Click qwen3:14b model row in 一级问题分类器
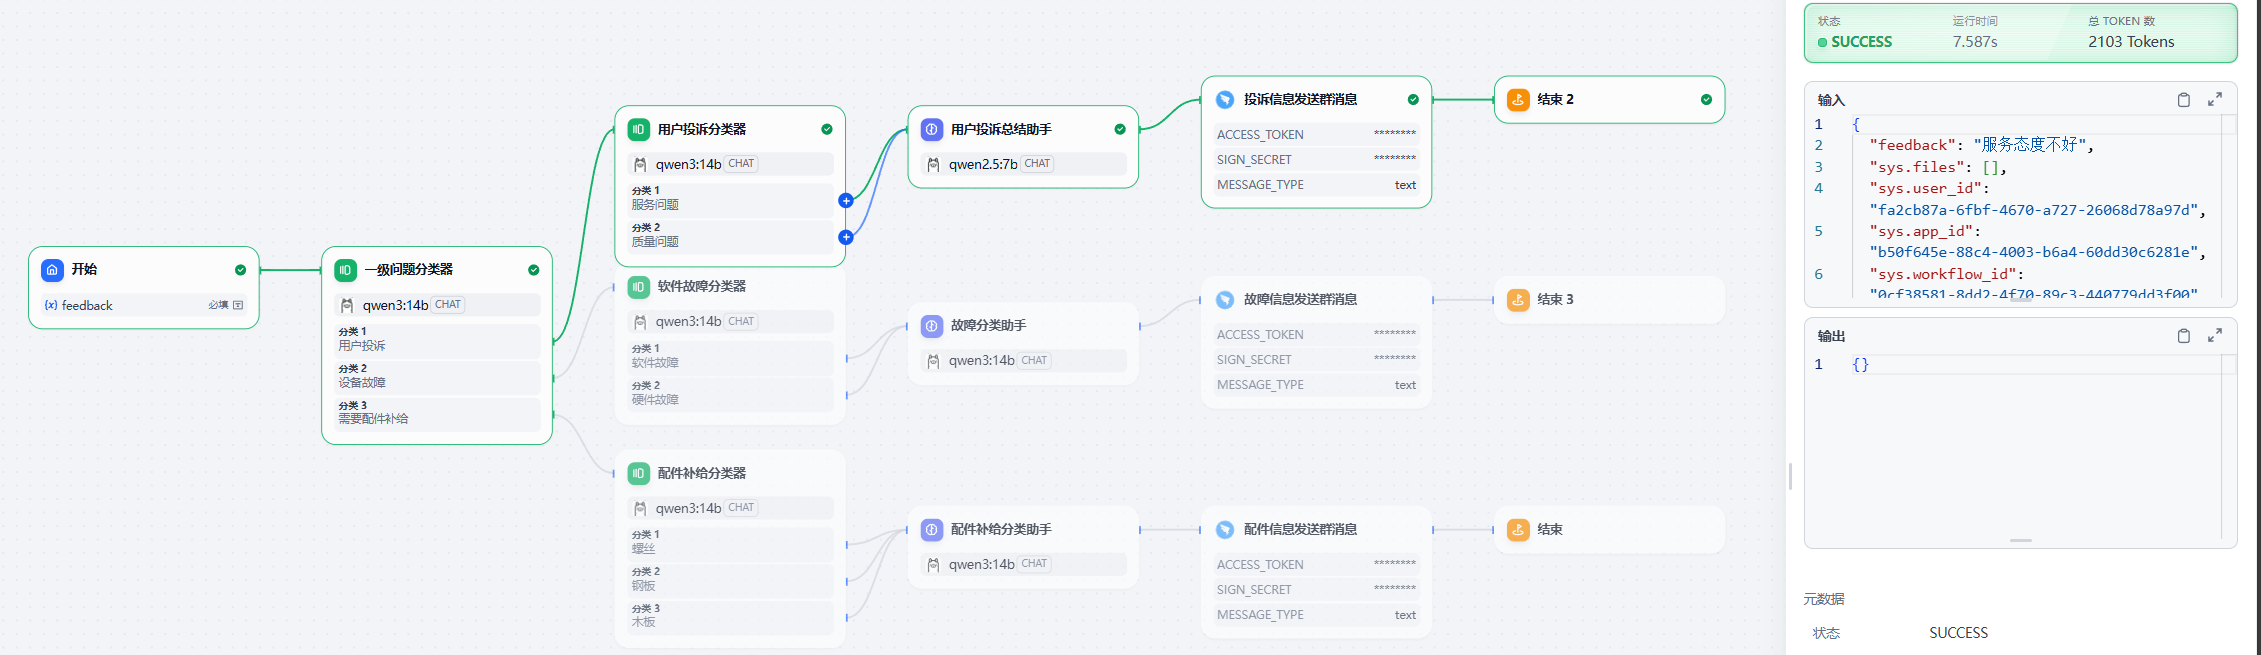 point(437,305)
